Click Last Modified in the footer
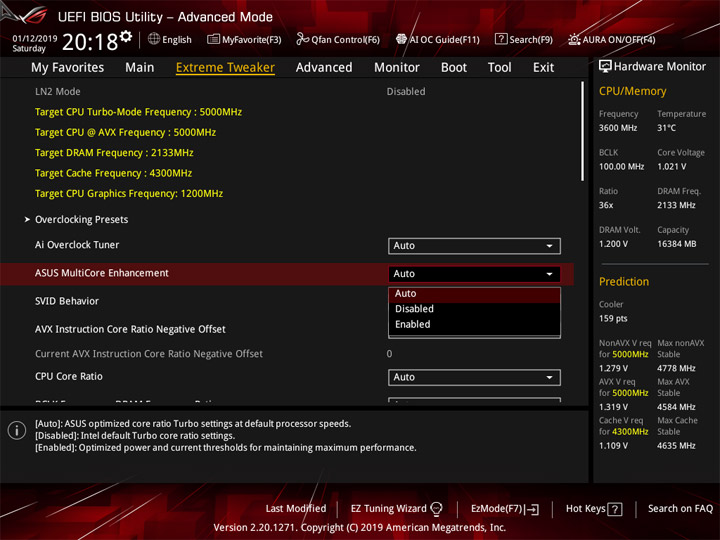Viewport: 720px width, 540px height. pos(296,509)
